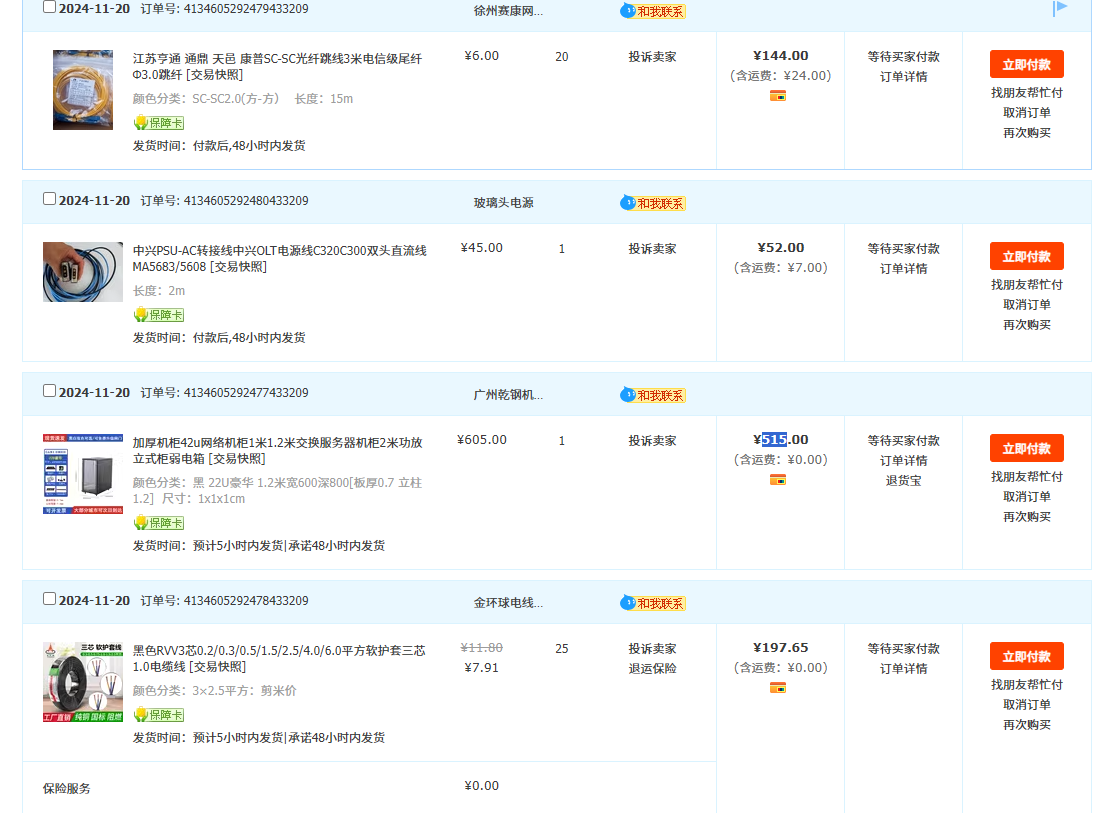Click 保障卡 badge on black RVV cable item
This screenshot has width=1093, height=813.
tap(159, 715)
